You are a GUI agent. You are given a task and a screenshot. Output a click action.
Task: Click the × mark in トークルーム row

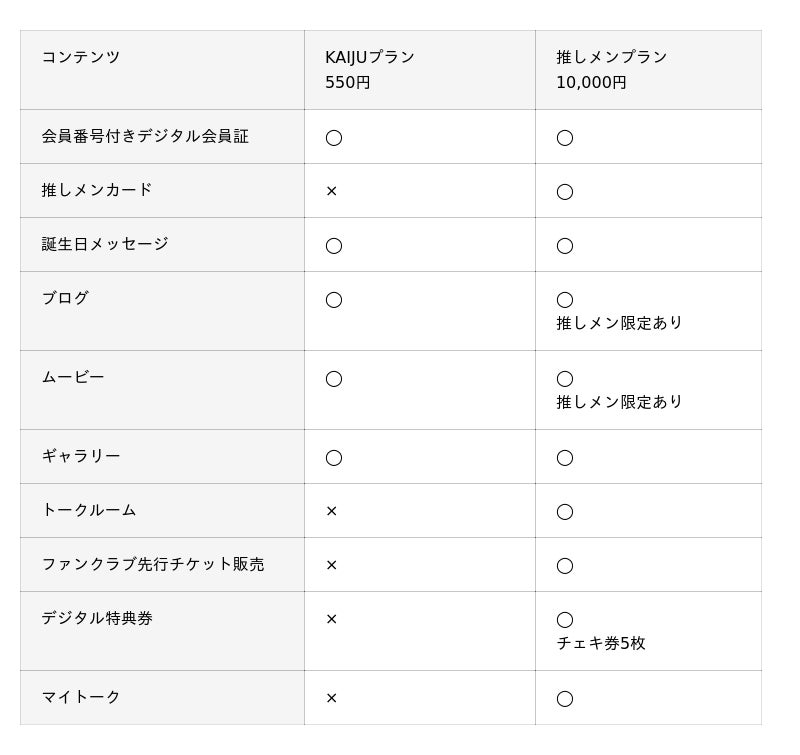(x=331, y=511)
